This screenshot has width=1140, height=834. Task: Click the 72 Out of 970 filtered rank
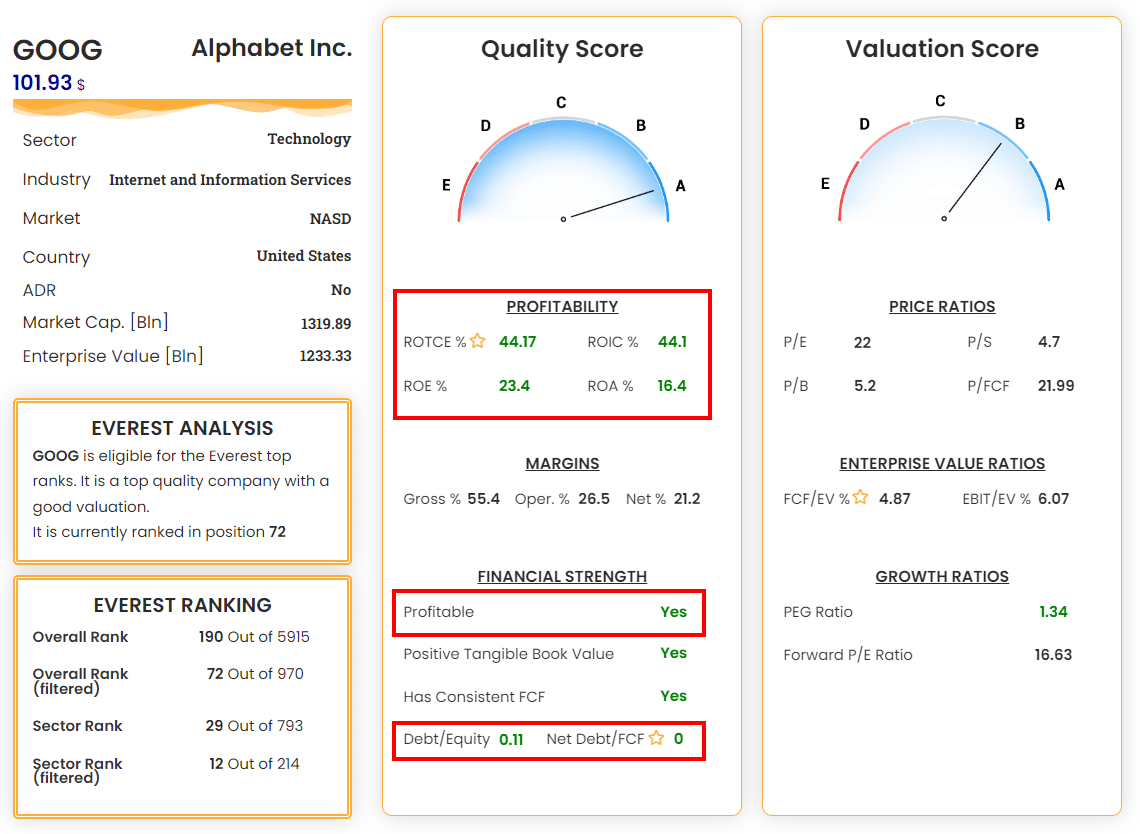click(x=255, y=674)
